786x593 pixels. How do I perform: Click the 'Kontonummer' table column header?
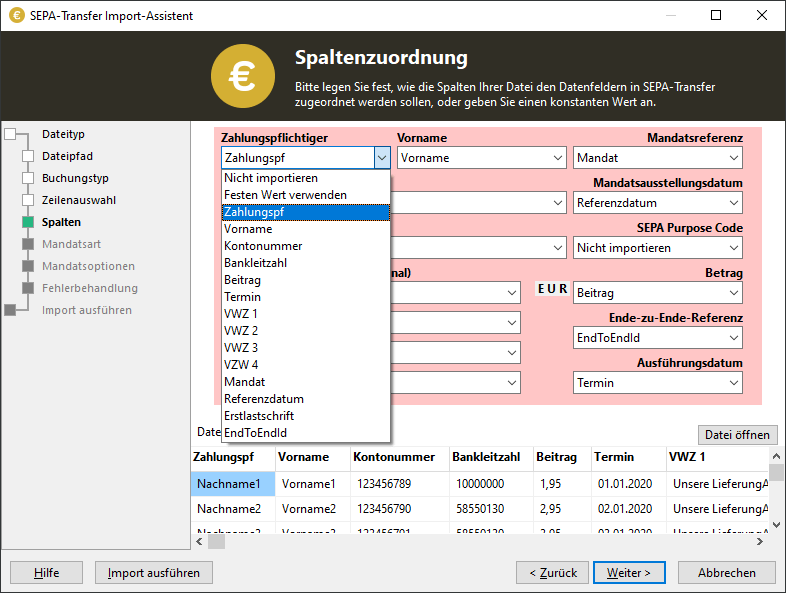pyautogui.click(x=400, y=457)
